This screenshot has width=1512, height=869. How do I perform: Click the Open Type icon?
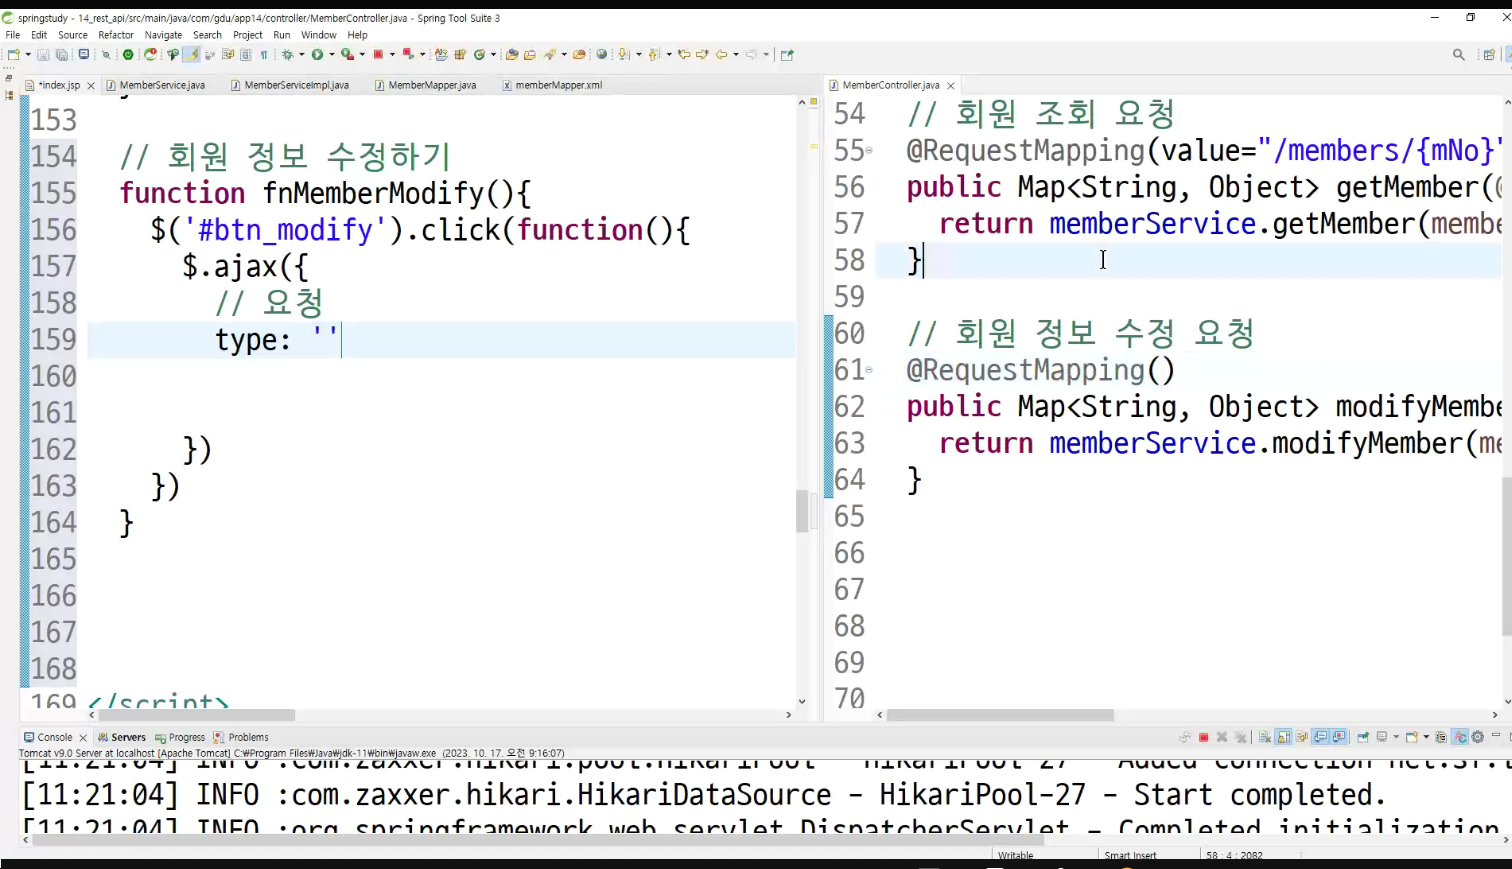[x=511, y=55]
